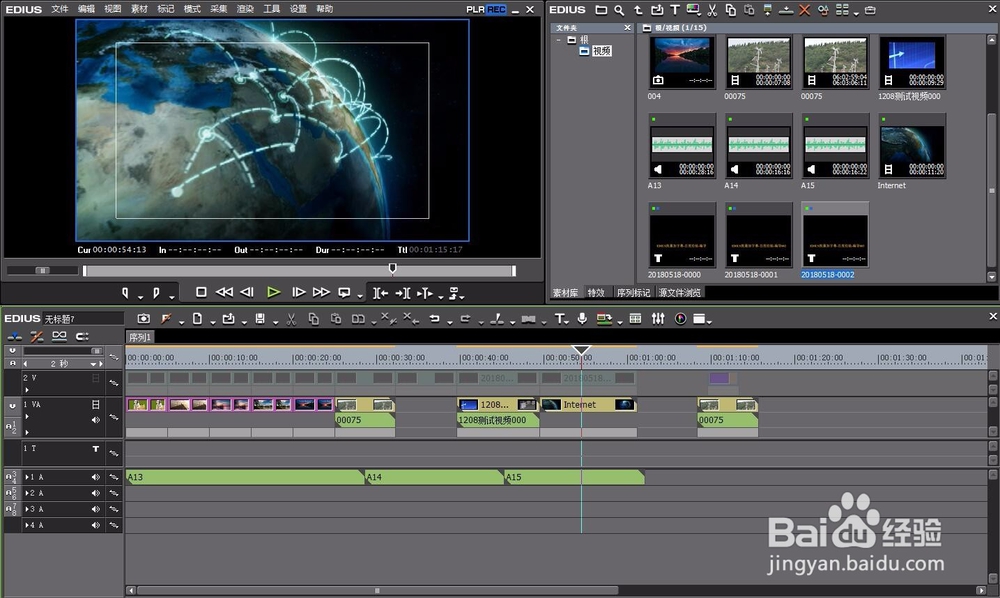Toggle video mute on the 1 VA track
This screenshot has width=1000, height=598.
tap(96, 404)
